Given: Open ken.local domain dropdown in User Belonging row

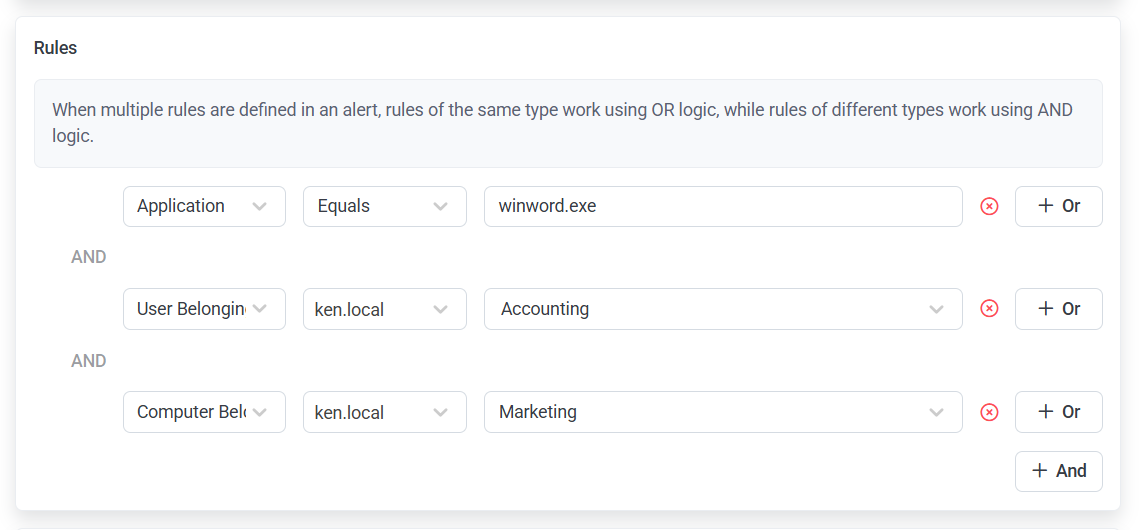Looking at the screenshot, I should click(384, 309).
